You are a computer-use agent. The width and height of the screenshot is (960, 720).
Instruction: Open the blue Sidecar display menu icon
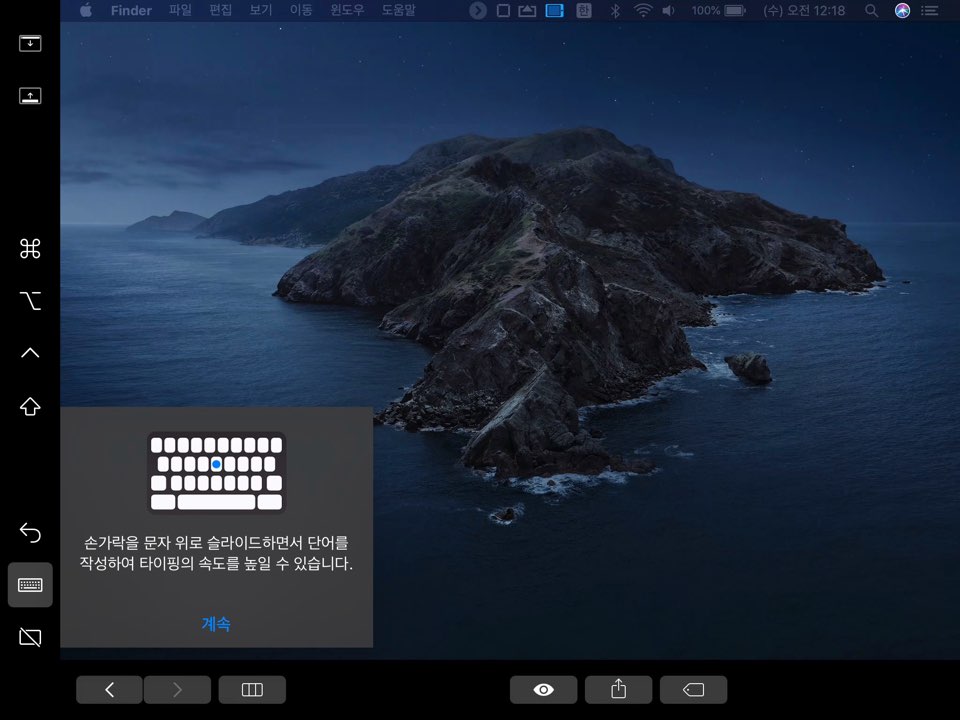click(555, 10)
